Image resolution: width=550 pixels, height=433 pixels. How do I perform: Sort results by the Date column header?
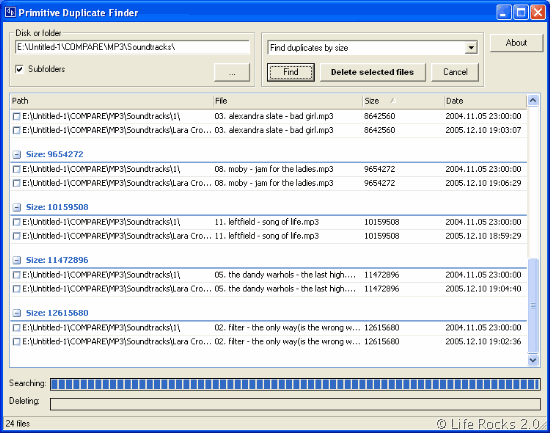(x=485, y=101)
